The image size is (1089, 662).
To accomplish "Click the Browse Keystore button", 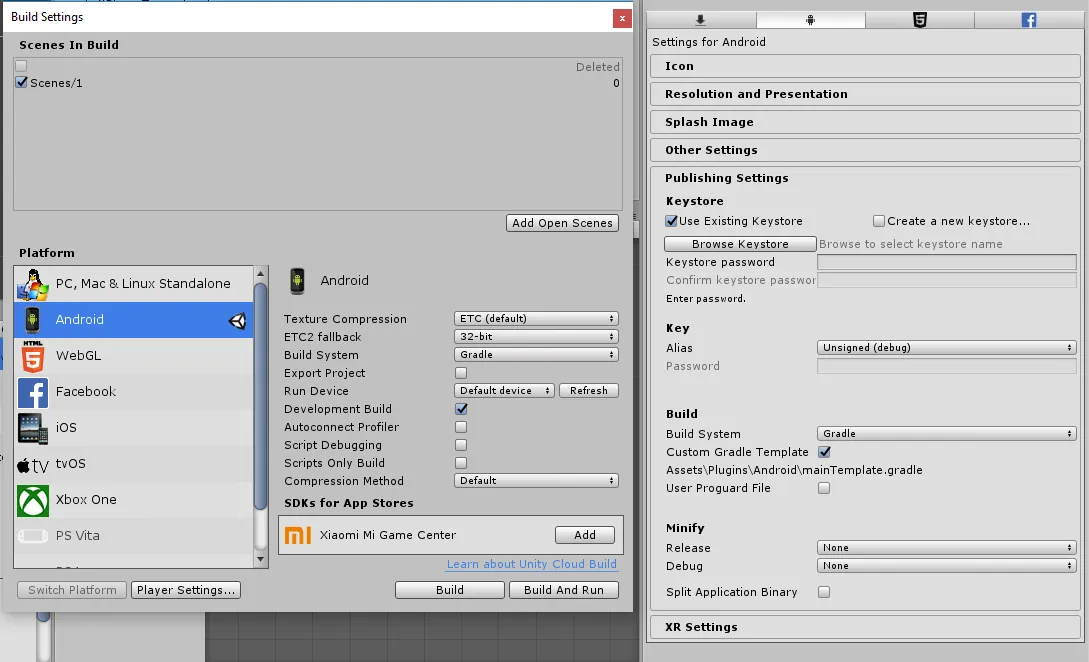I will point(740,245).
